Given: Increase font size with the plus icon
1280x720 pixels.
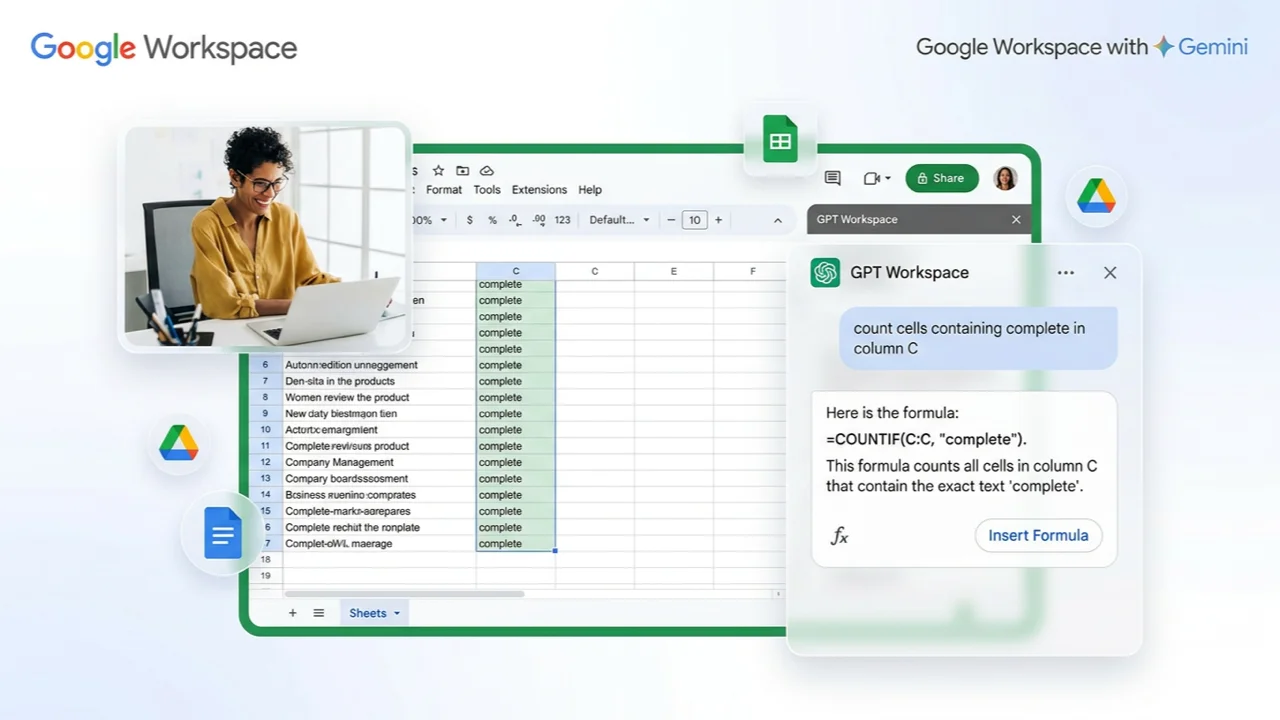Looking at the screenshot, I should pyautogui.click(x=718, y=220).
